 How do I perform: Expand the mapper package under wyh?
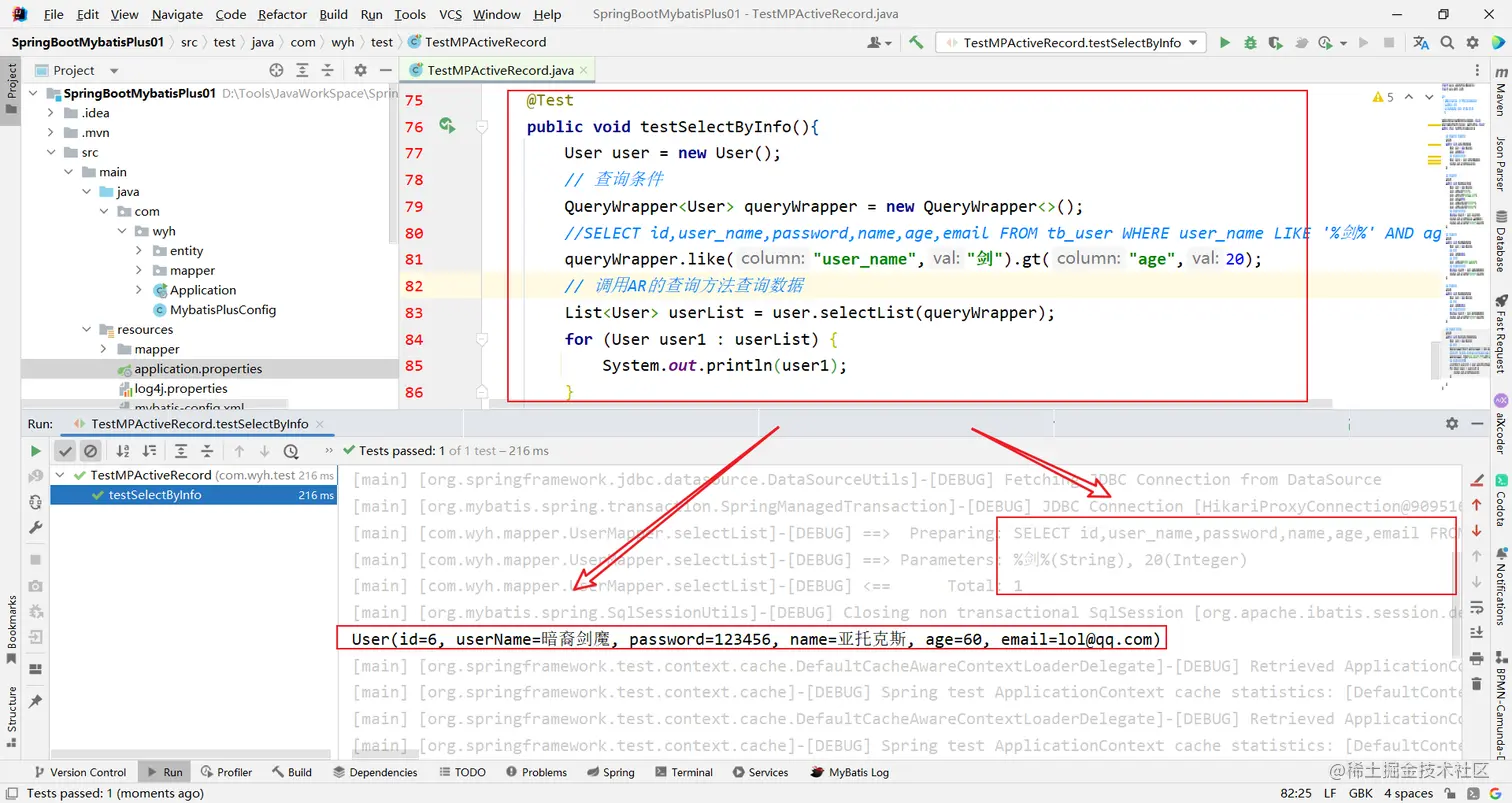click(x=139, y=270)
